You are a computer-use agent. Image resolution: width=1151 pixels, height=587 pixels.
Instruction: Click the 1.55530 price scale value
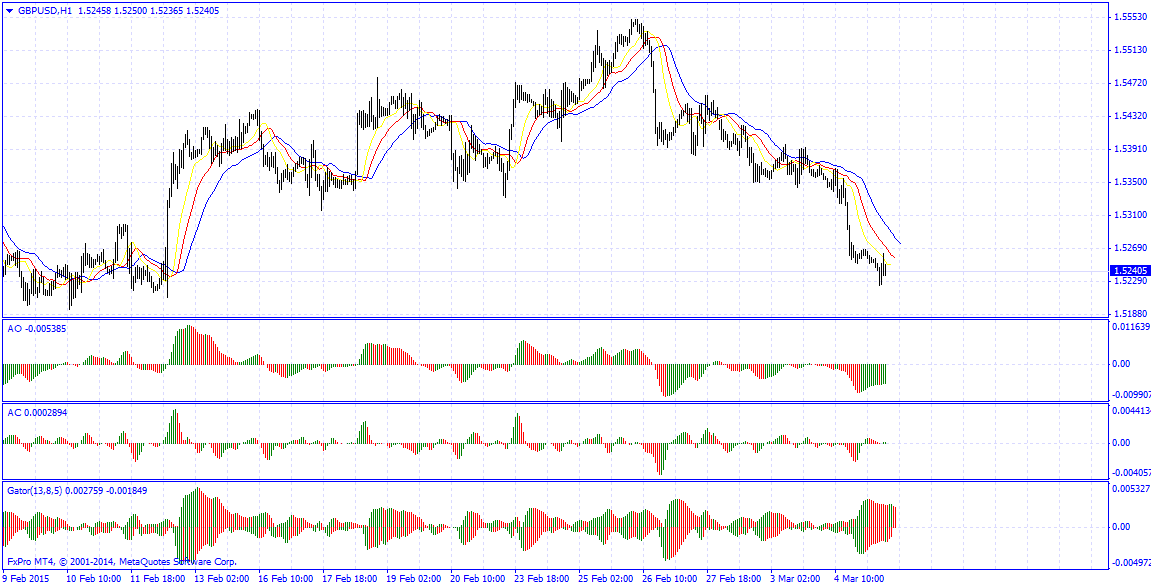pyautogui.click(x=1131, y=17)
